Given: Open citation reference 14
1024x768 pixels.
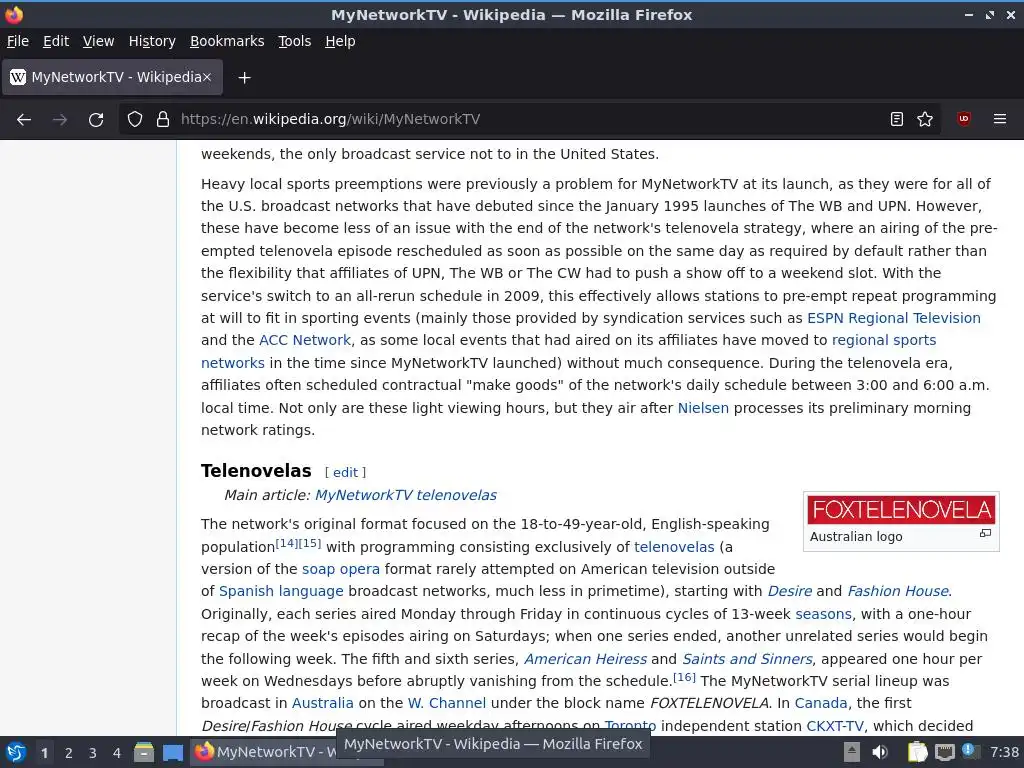Looking at the screenshot, I should click(x=286, y=543).
